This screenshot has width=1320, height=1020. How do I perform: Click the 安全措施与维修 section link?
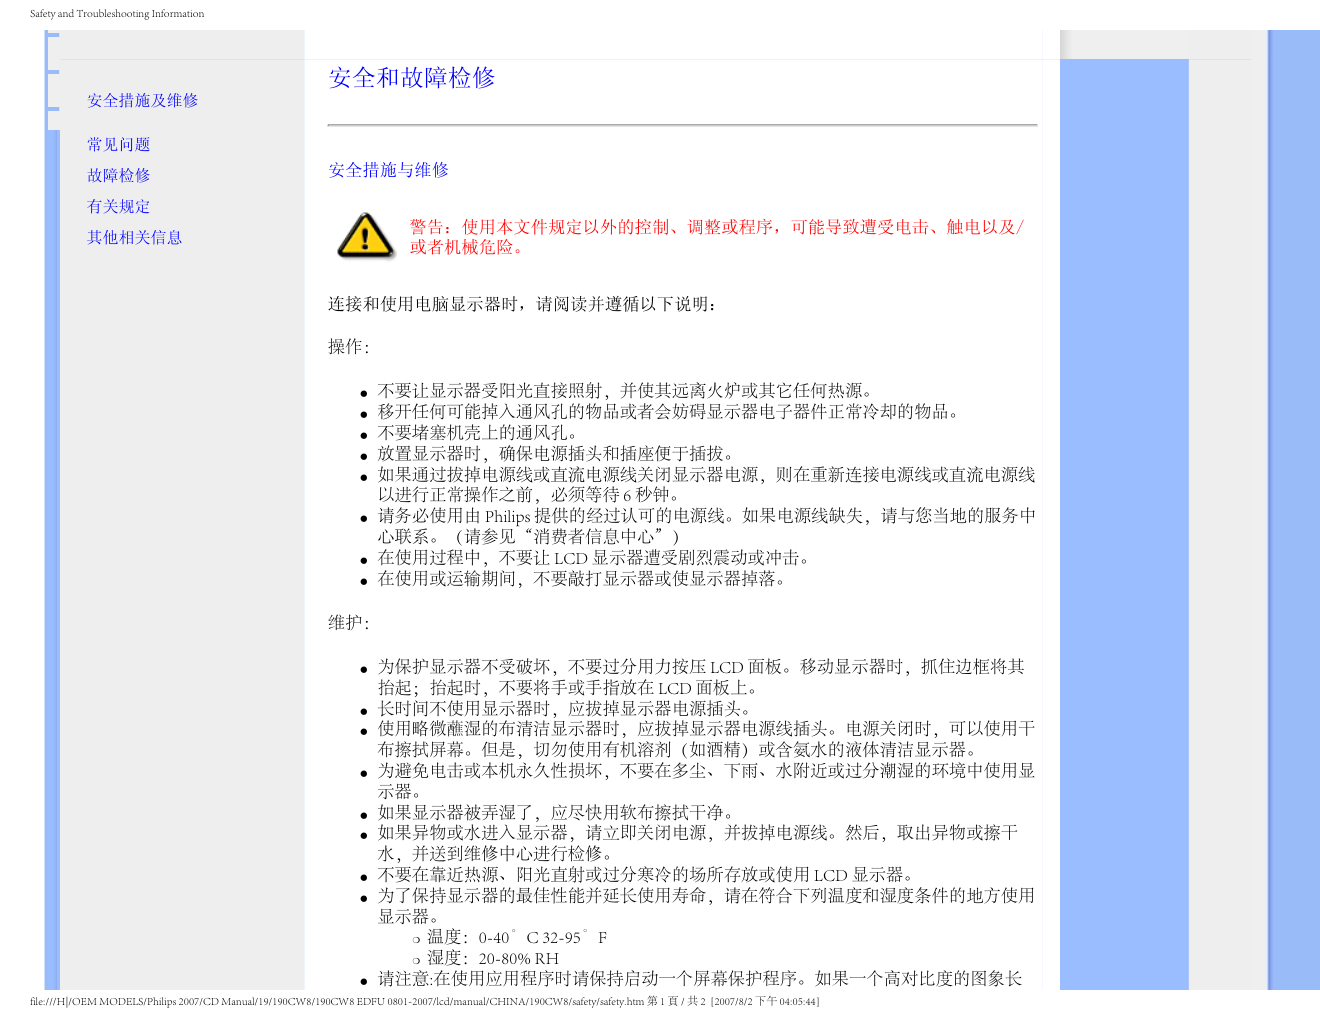pyautogui.click(x=388, y=170)
